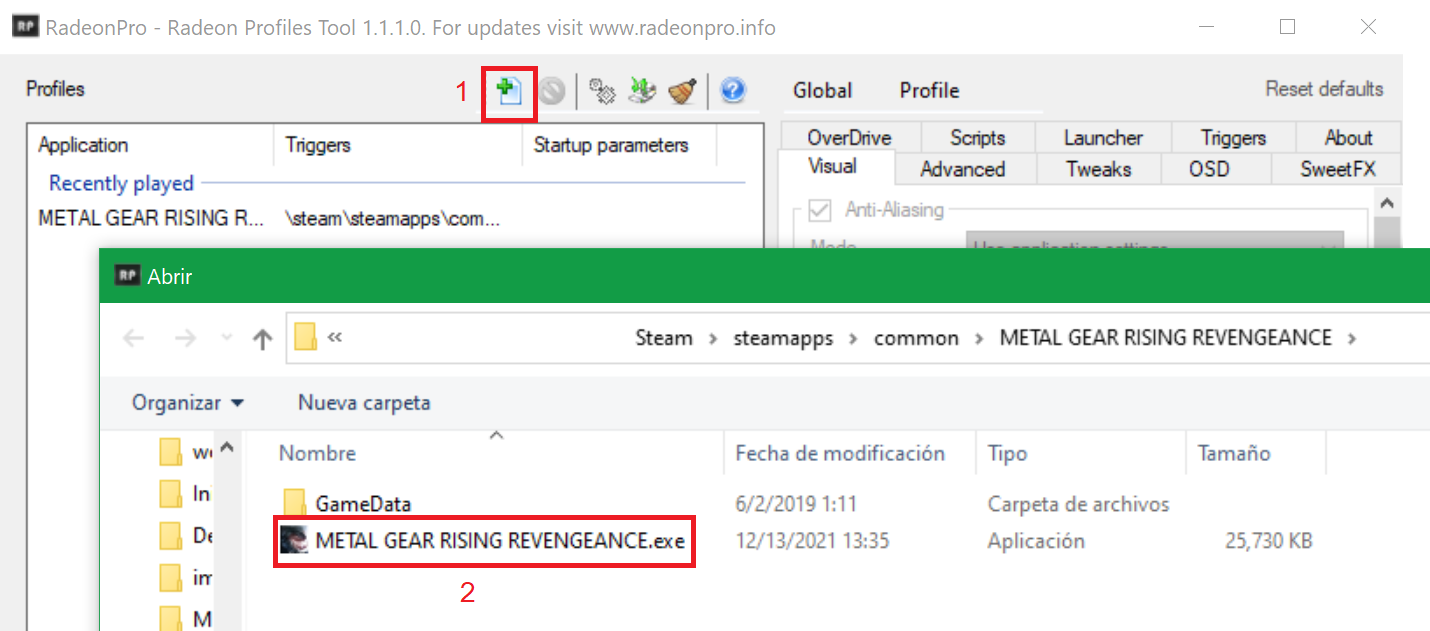This screenshot has height=631, width=1430.
Task: Click the grayed-out remove profile icon
Action: [552, 92]
